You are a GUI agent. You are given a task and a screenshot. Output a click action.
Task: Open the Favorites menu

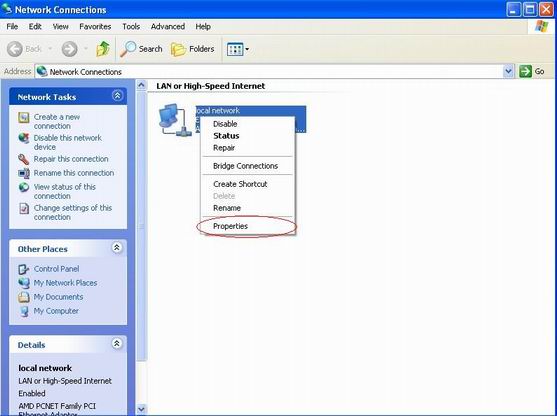(95, 27)
